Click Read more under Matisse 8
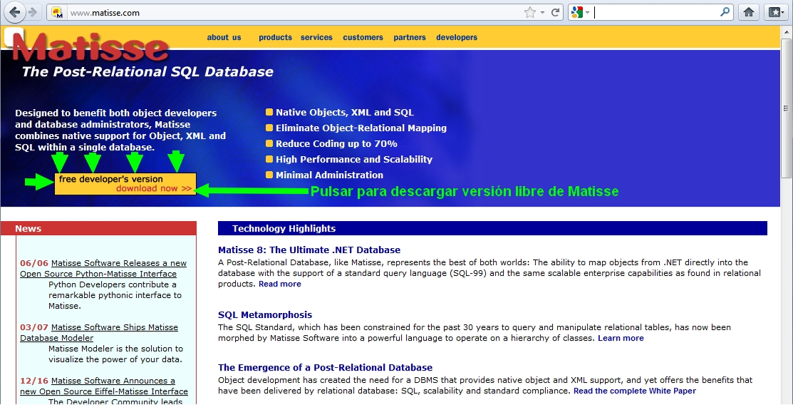The width and height of the screenshot is (793, 405). pos(280,284)
